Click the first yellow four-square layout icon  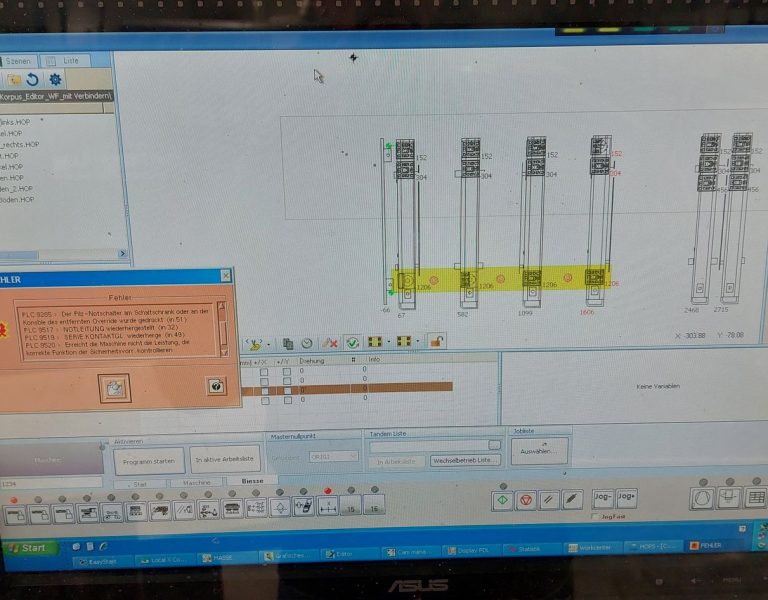tap(375, 341)
